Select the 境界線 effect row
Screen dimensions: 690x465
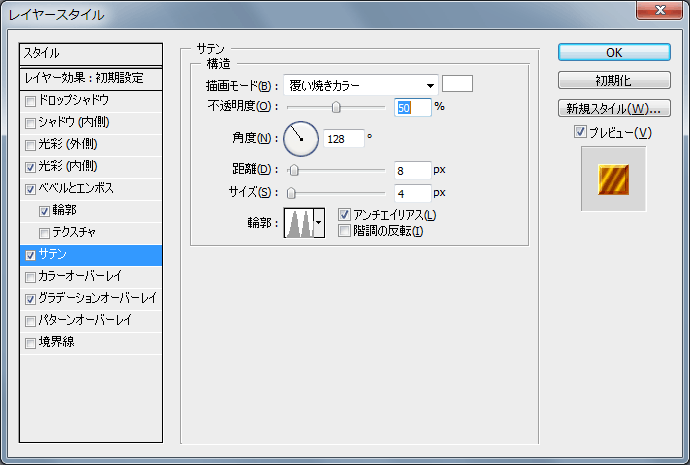(91, 344)
